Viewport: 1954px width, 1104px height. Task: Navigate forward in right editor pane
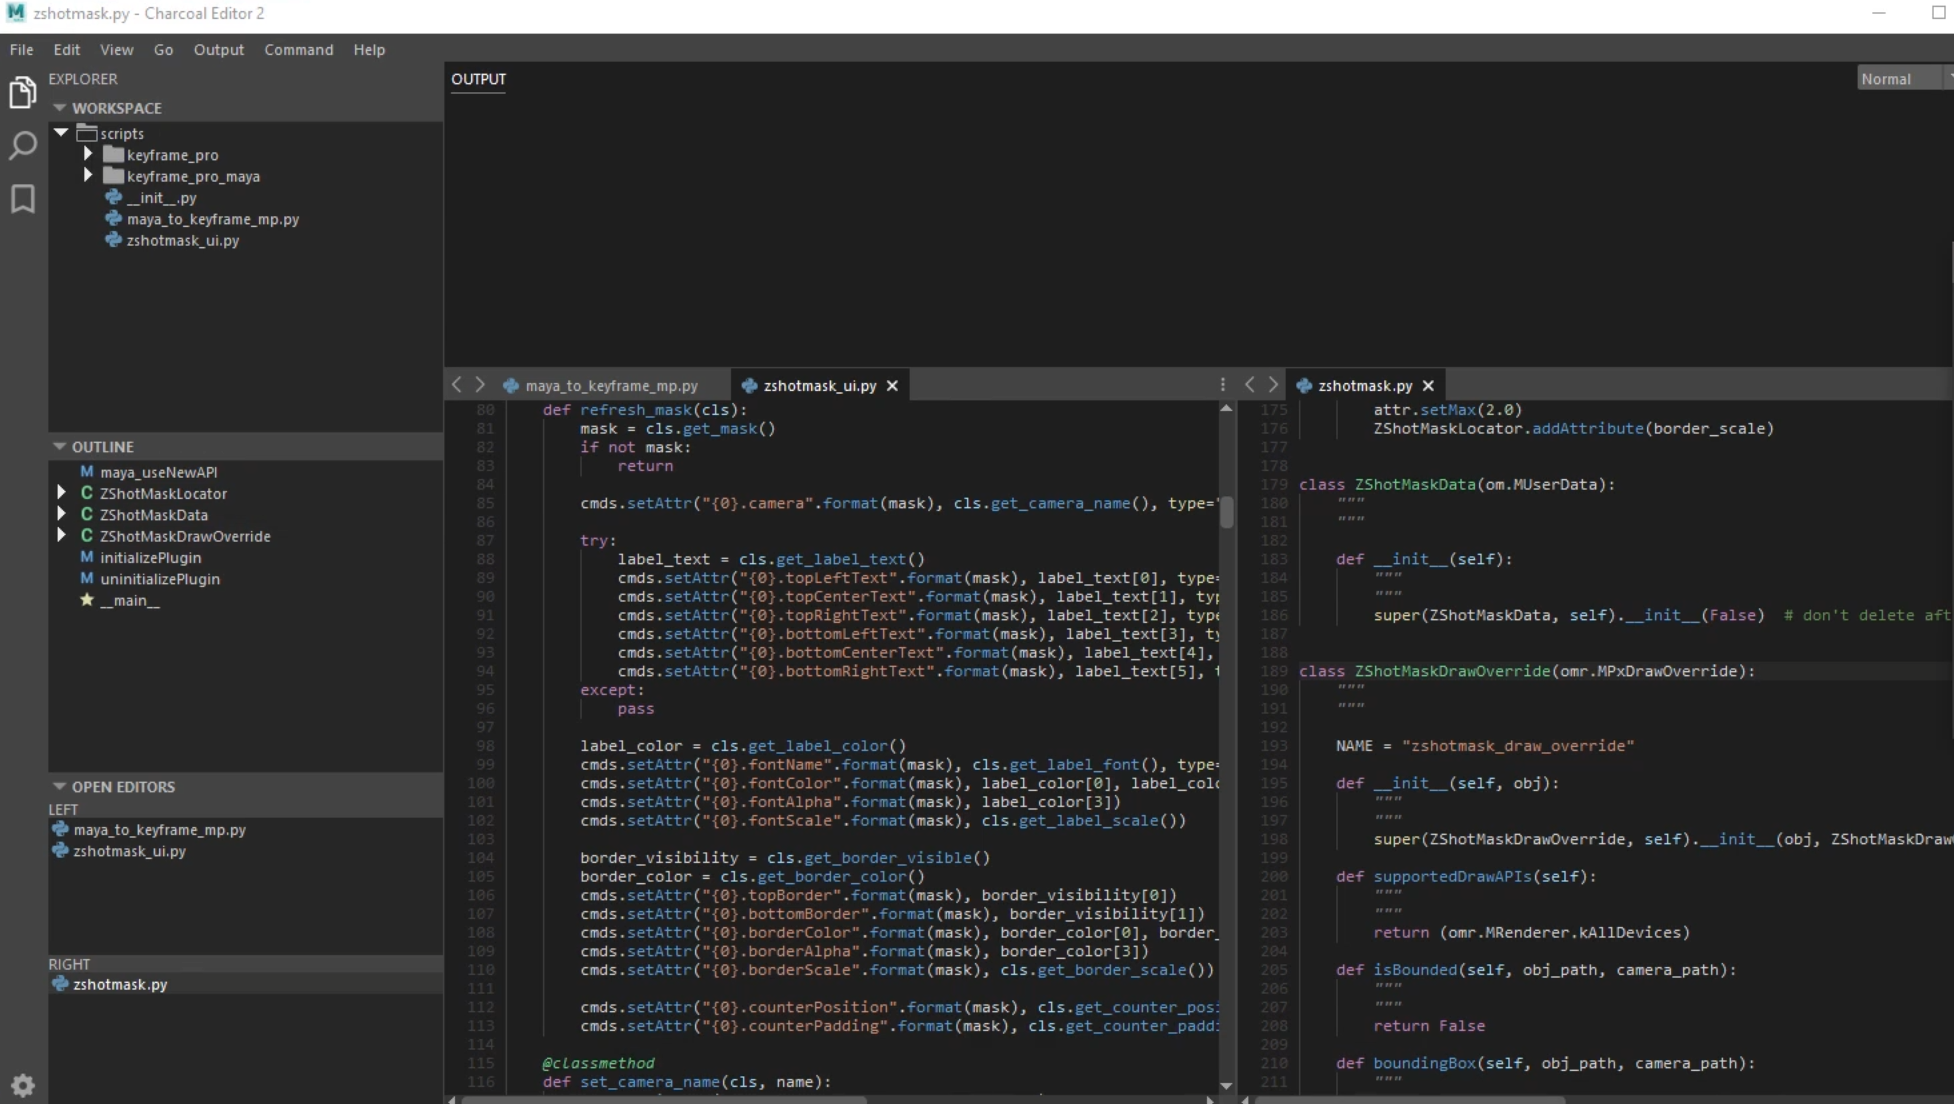(1273, 384)
